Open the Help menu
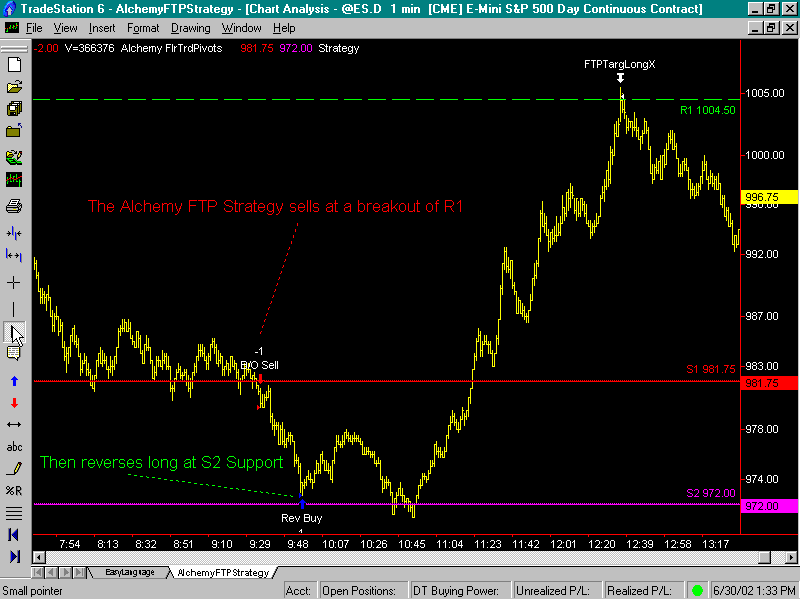 (x=284, y=28)
